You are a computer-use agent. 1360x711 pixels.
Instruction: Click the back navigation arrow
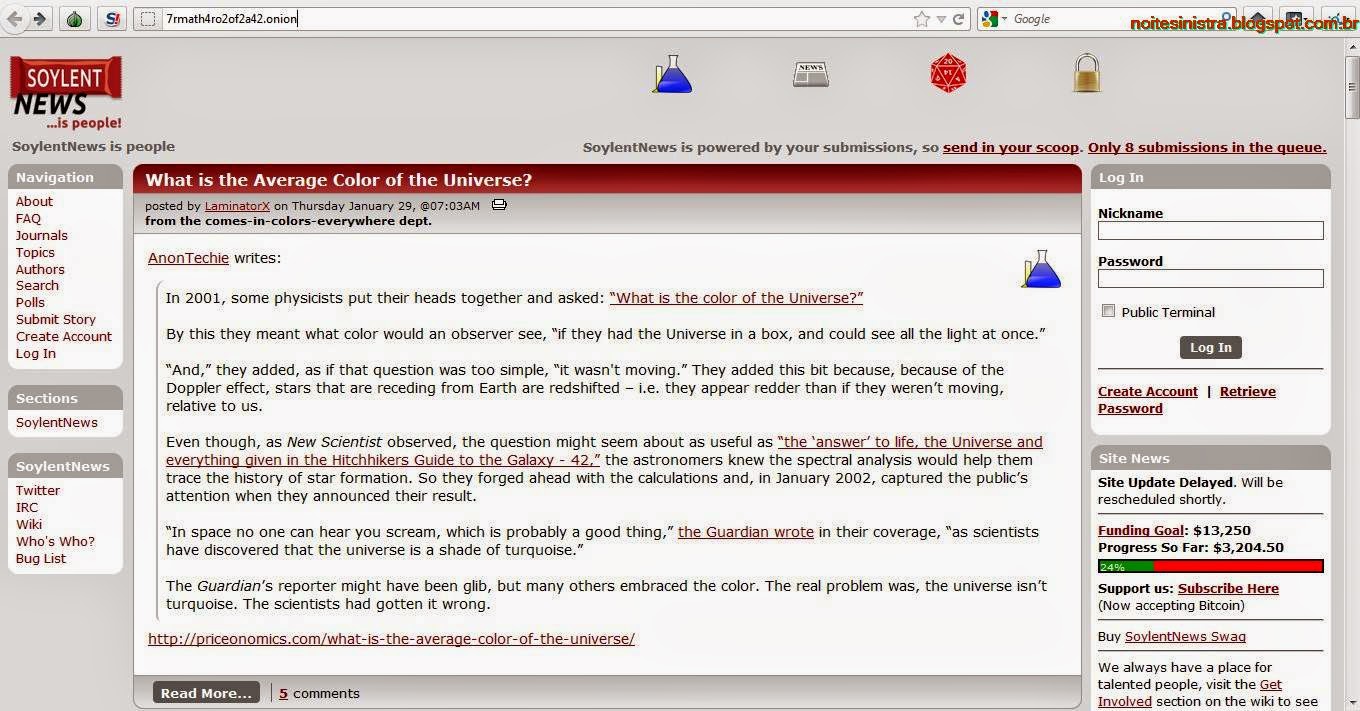click(14, 18)
